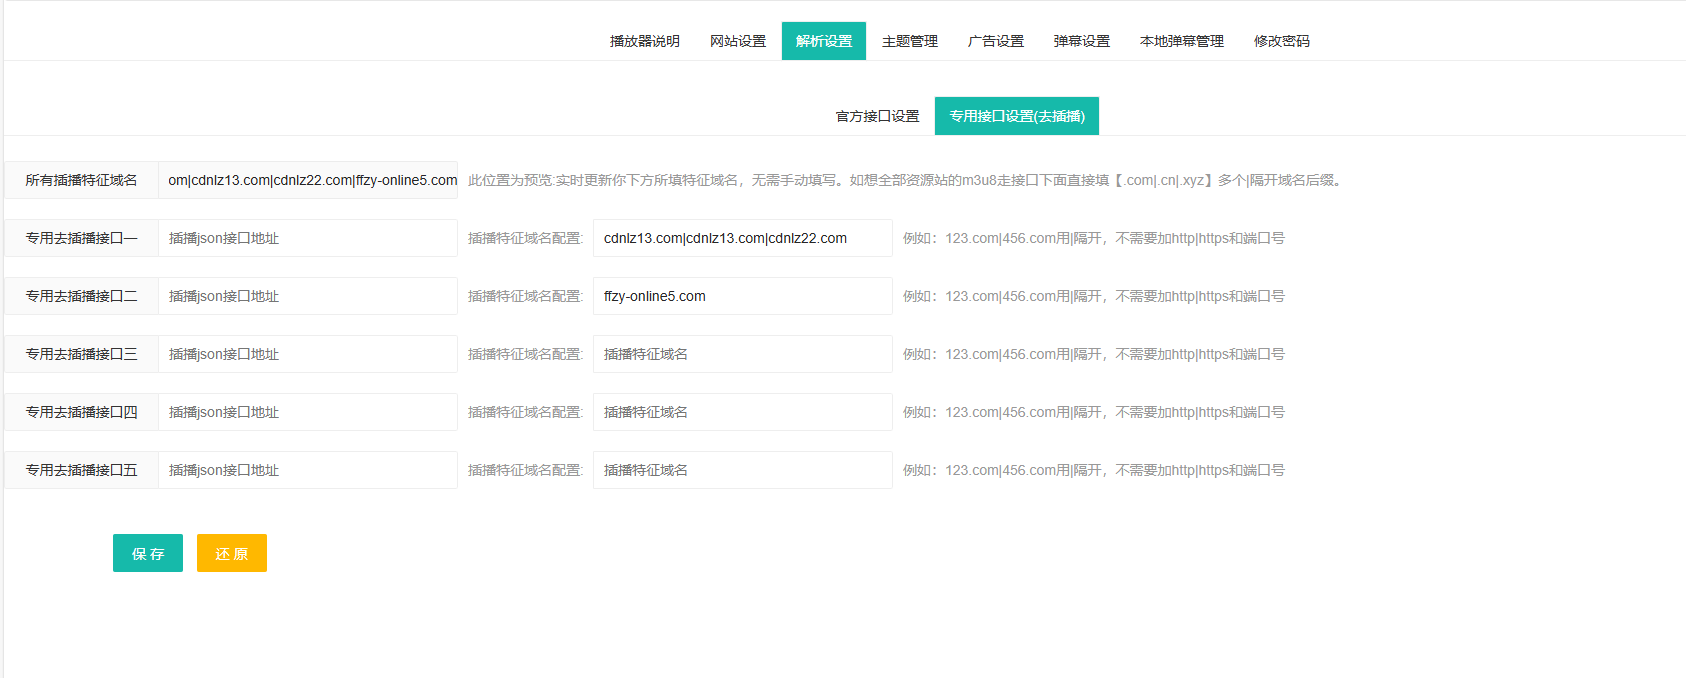Image resolution: width=1686 pixels, height=678 pixels.
Task: Go to the 广告设置 tab
Action: tap(996, 41)
